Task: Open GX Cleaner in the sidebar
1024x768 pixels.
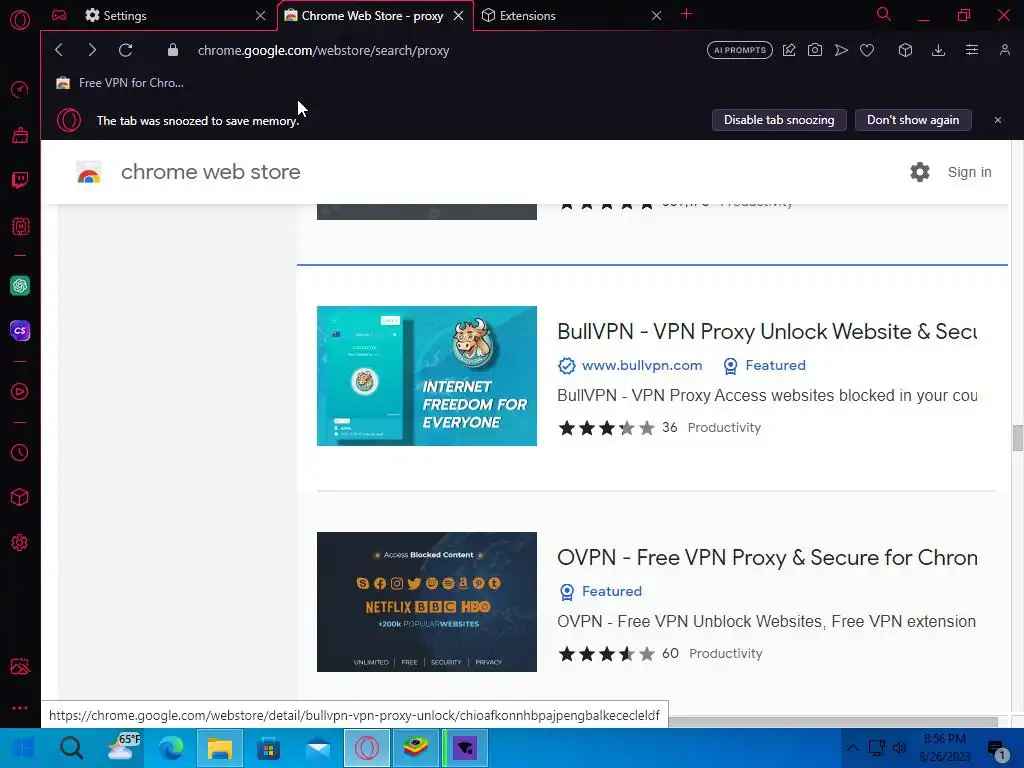Action: [x=20, y=135]
